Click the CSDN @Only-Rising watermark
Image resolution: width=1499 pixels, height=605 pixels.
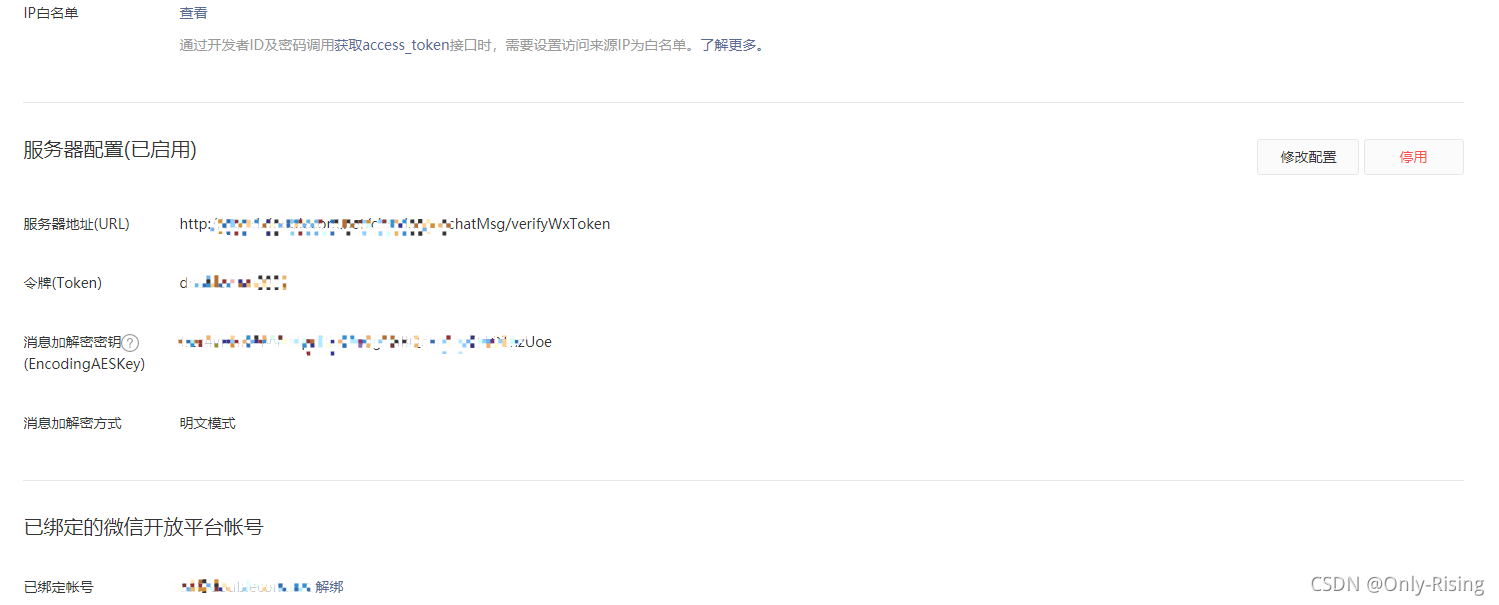pyautogui.click(x=1397, y=584)
